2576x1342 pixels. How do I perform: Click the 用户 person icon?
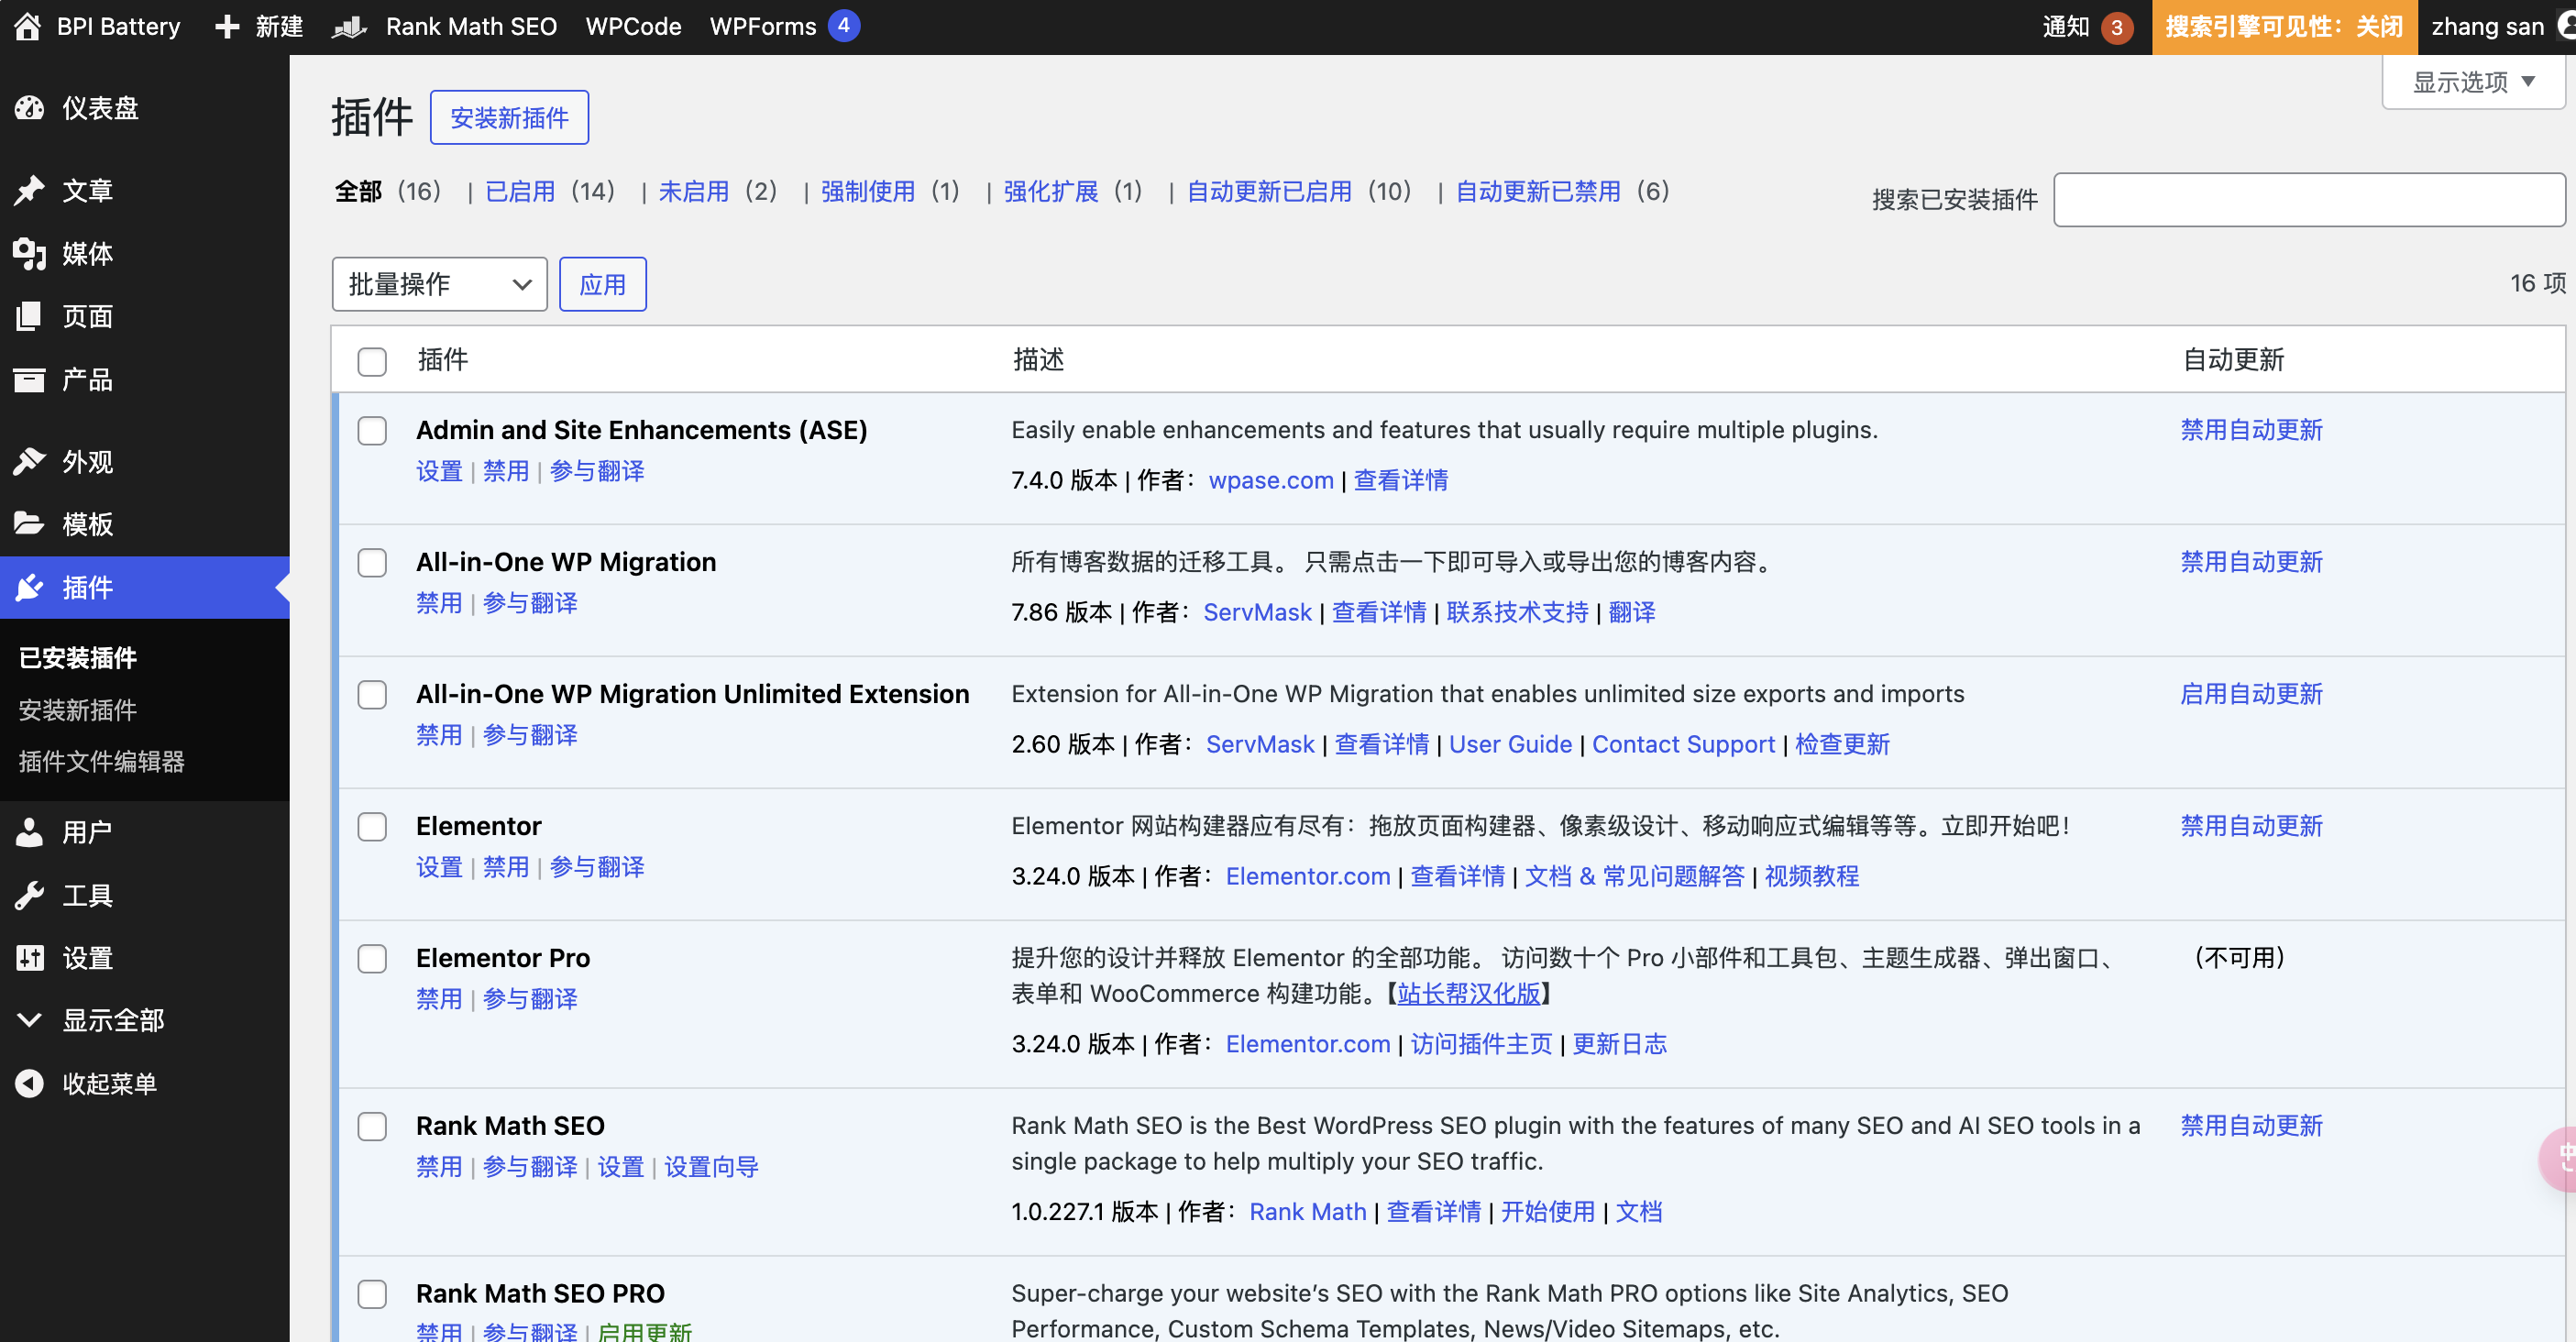pyautogui.click(x=30, y=832)
